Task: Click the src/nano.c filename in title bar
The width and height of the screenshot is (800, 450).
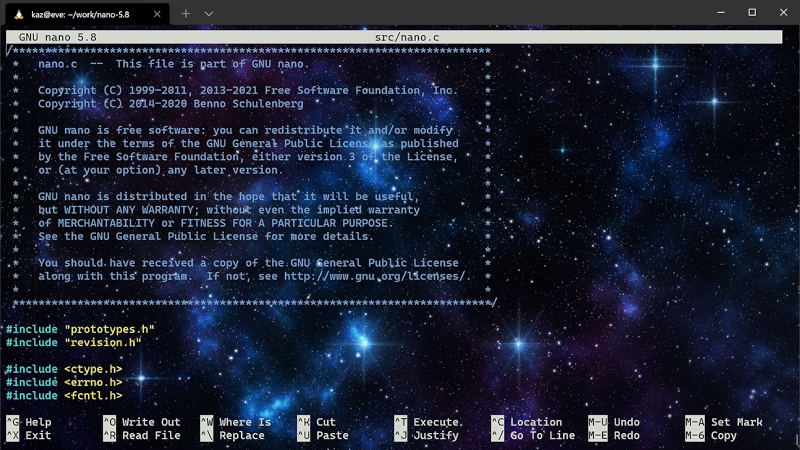Action: pyautogui.click(x=407, y=37)
